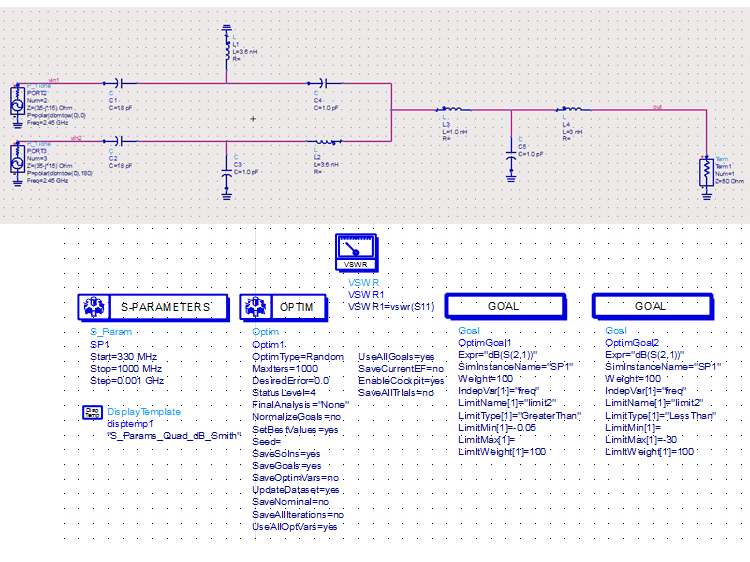Select the OPTIM controller gear icon
The width and height of the screenshot is (750, 562).
[255, 307]
